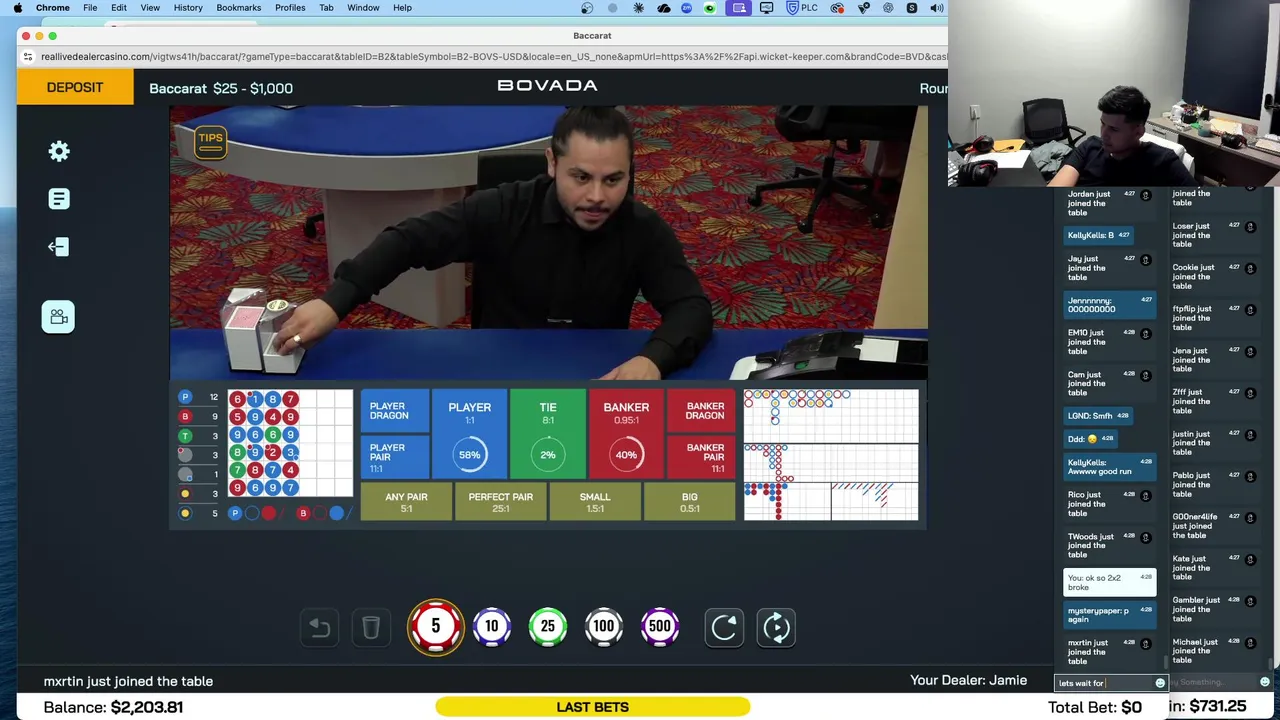1280x720 pixels.
Task: Open the game history list icon
Action: [59, 199]
